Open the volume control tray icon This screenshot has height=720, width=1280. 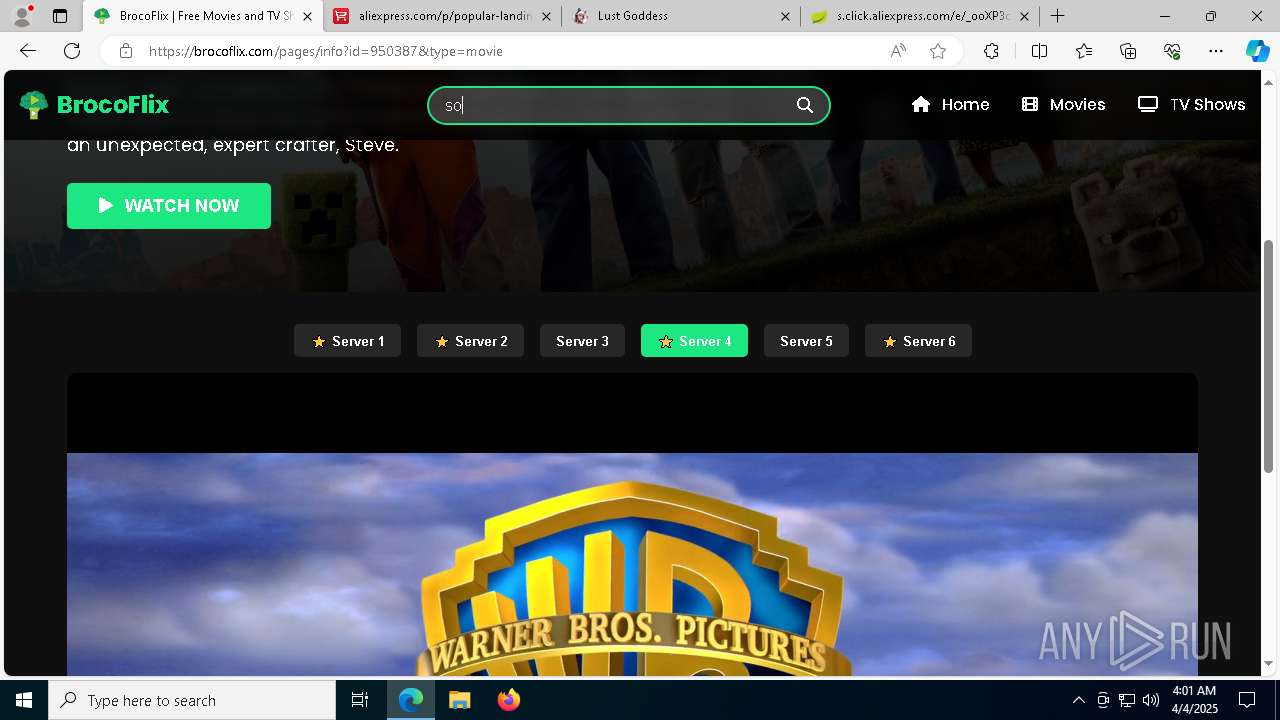coord(1151,700)
